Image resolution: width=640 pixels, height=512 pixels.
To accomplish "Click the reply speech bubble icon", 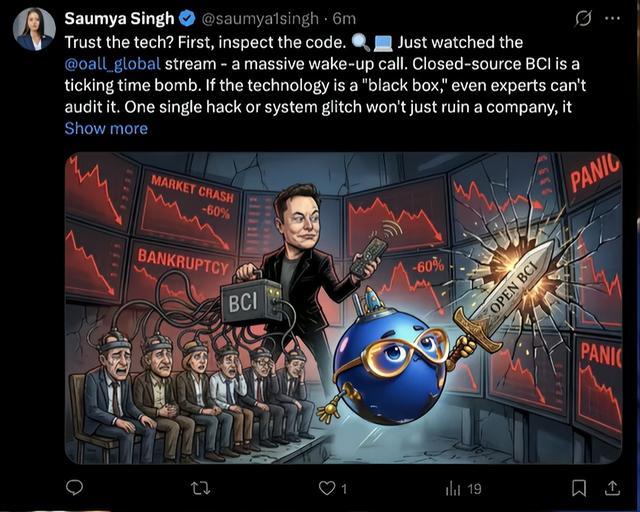I will 74,488.
